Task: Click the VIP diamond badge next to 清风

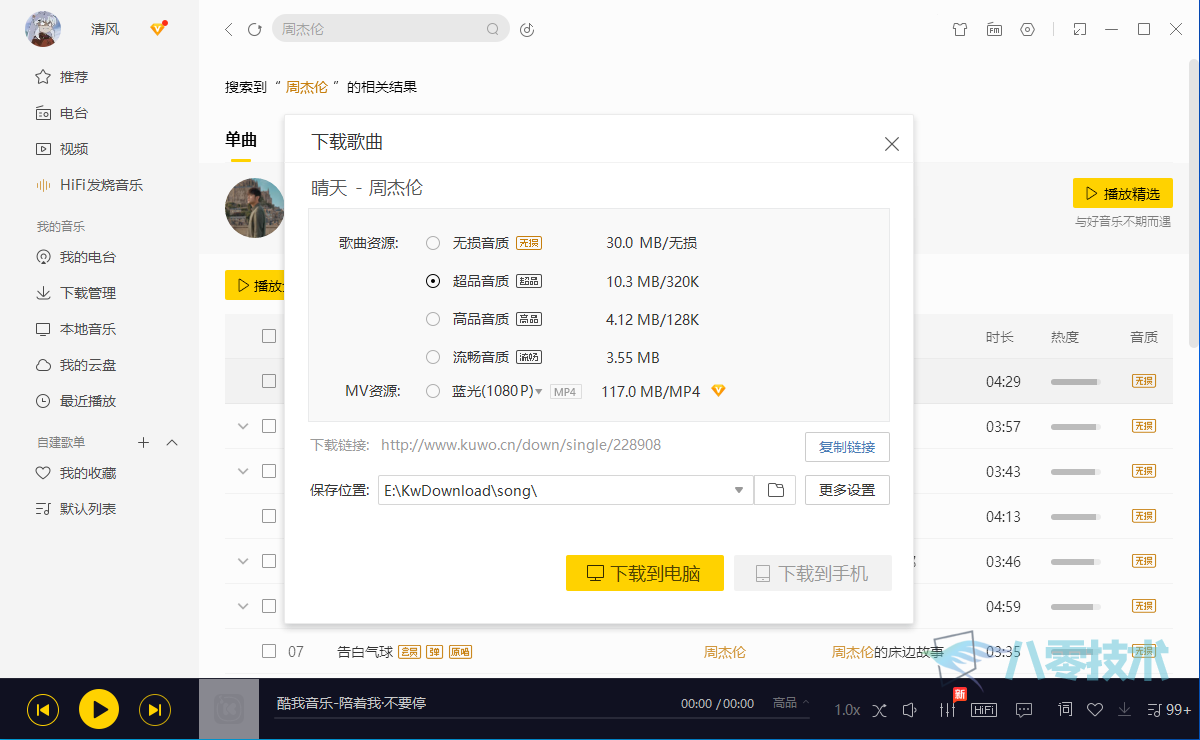Action: pyautogui.click(x=158, y=28)
